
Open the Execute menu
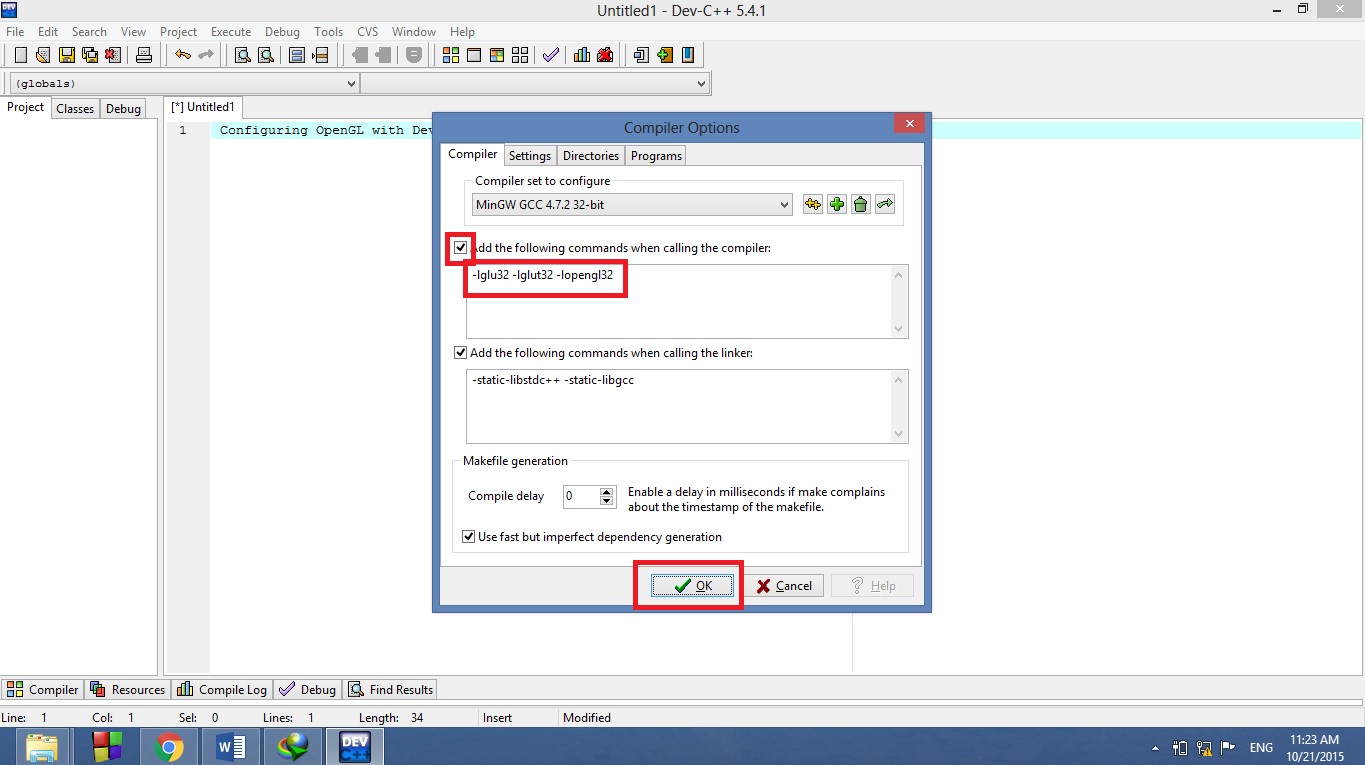click(x=231, y=31)
